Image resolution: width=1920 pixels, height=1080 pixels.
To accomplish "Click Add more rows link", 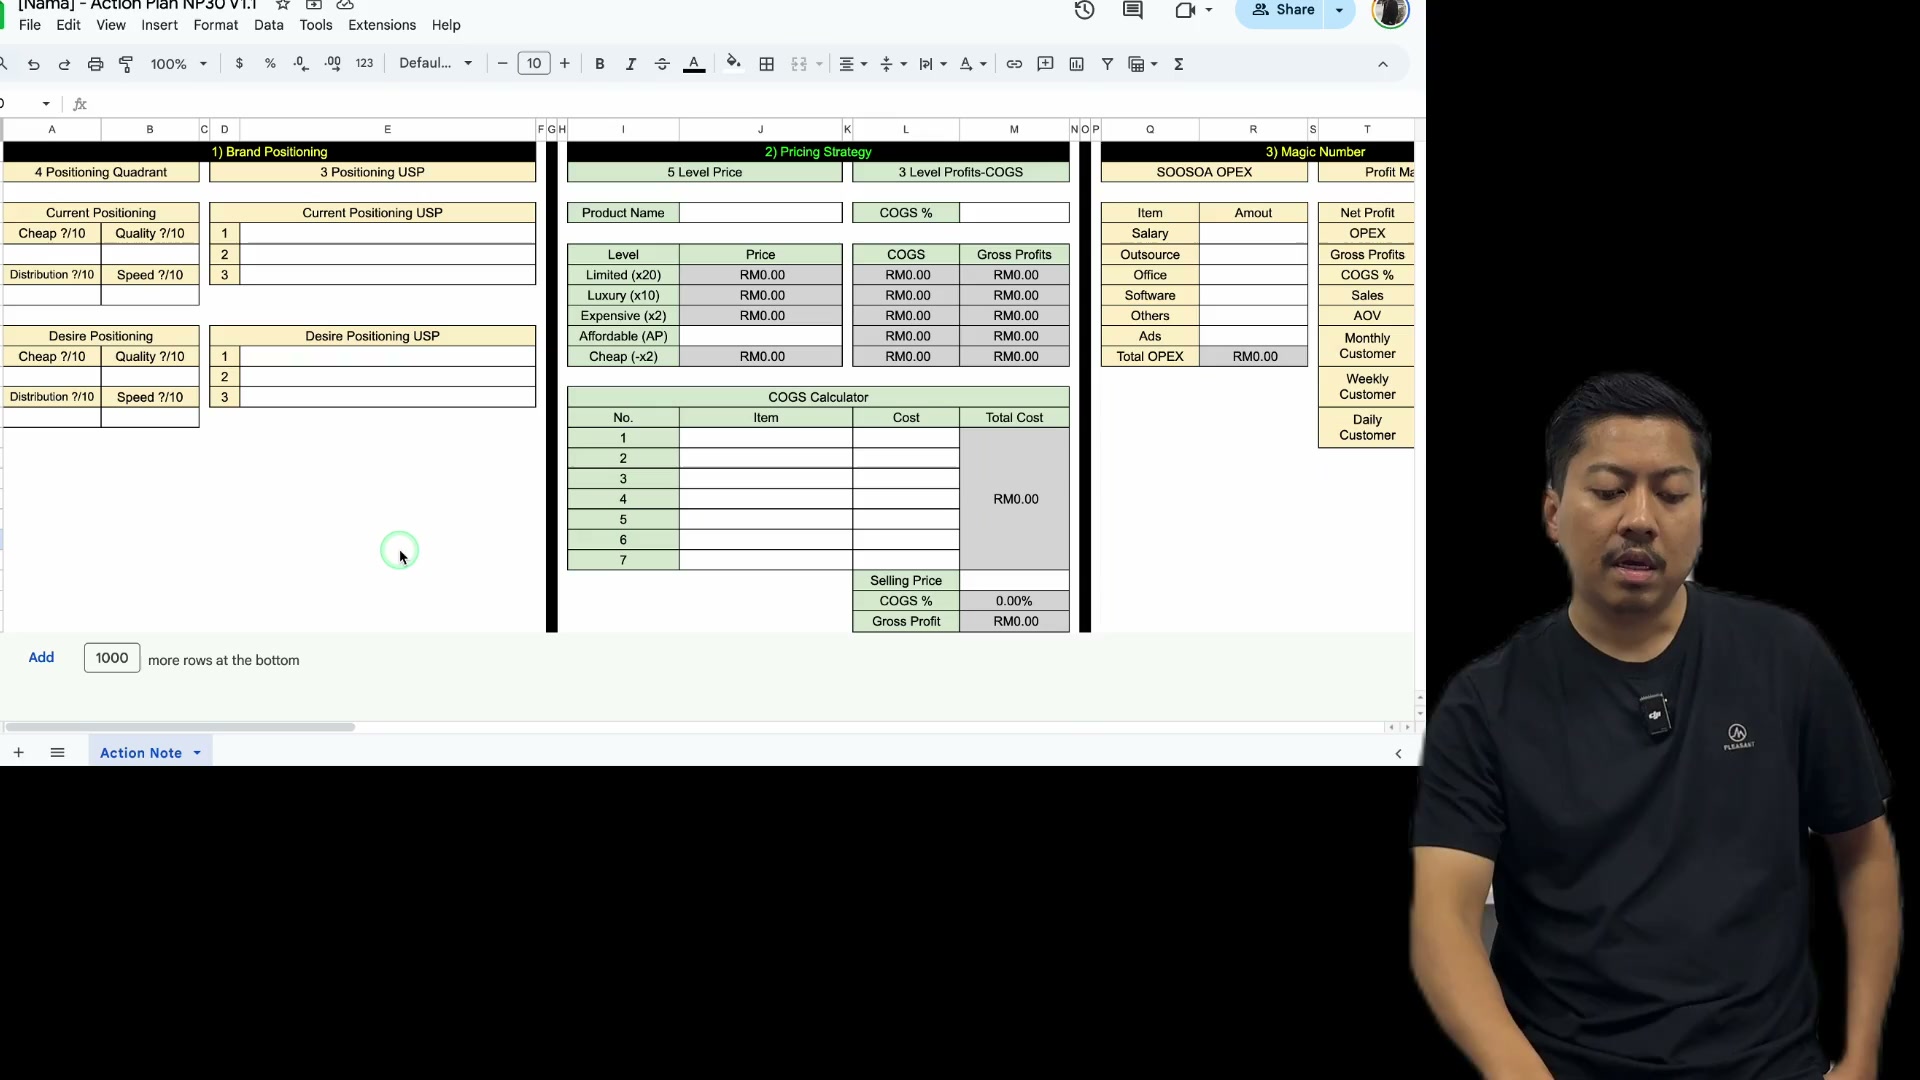I will click(41, 657).
